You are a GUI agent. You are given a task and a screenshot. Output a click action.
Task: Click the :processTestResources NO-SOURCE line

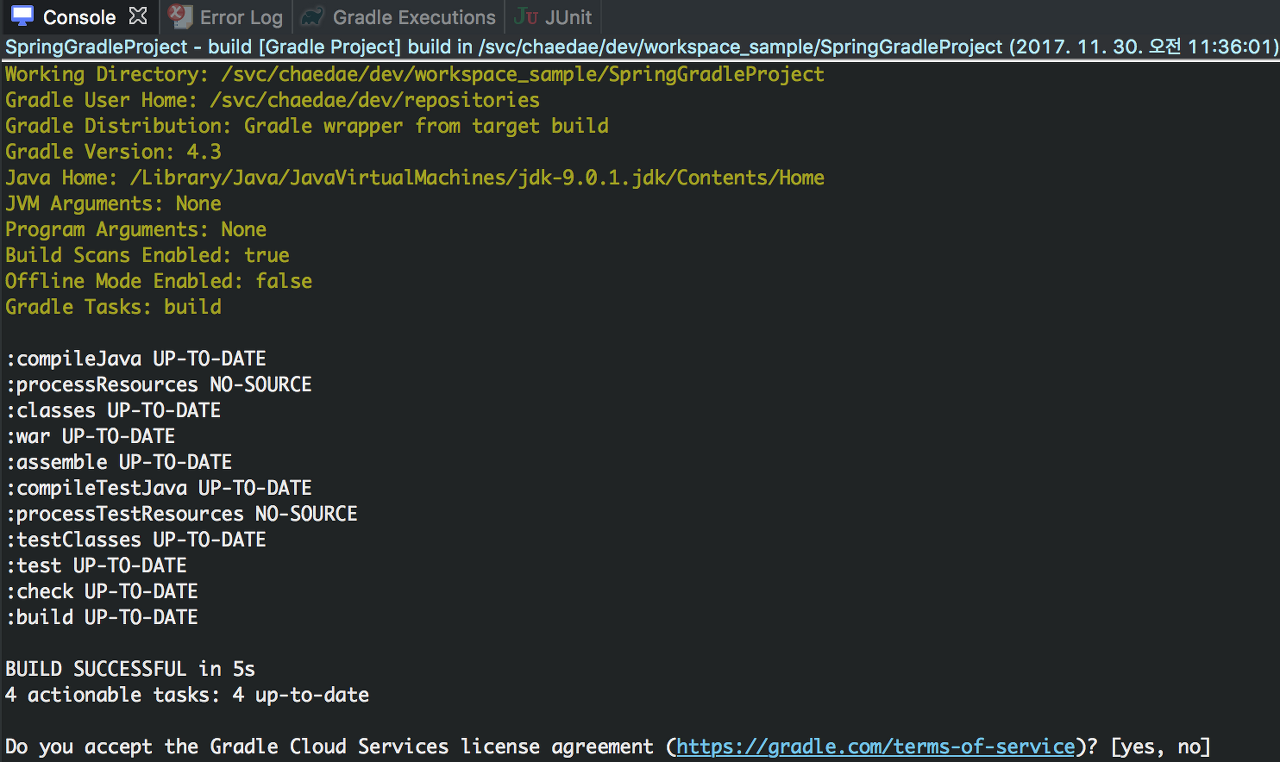[181, 514]
